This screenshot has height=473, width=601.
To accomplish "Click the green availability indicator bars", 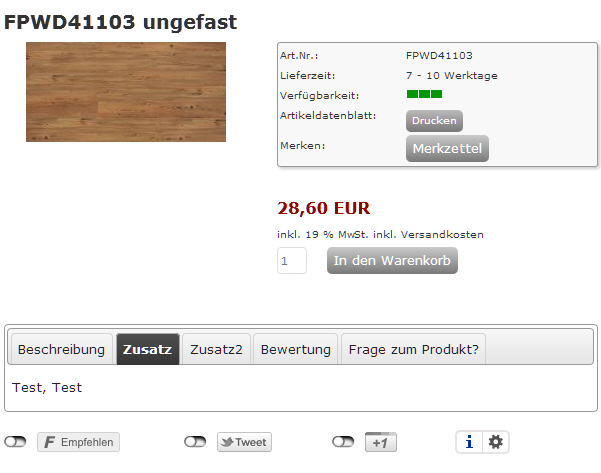I will 424,94.
